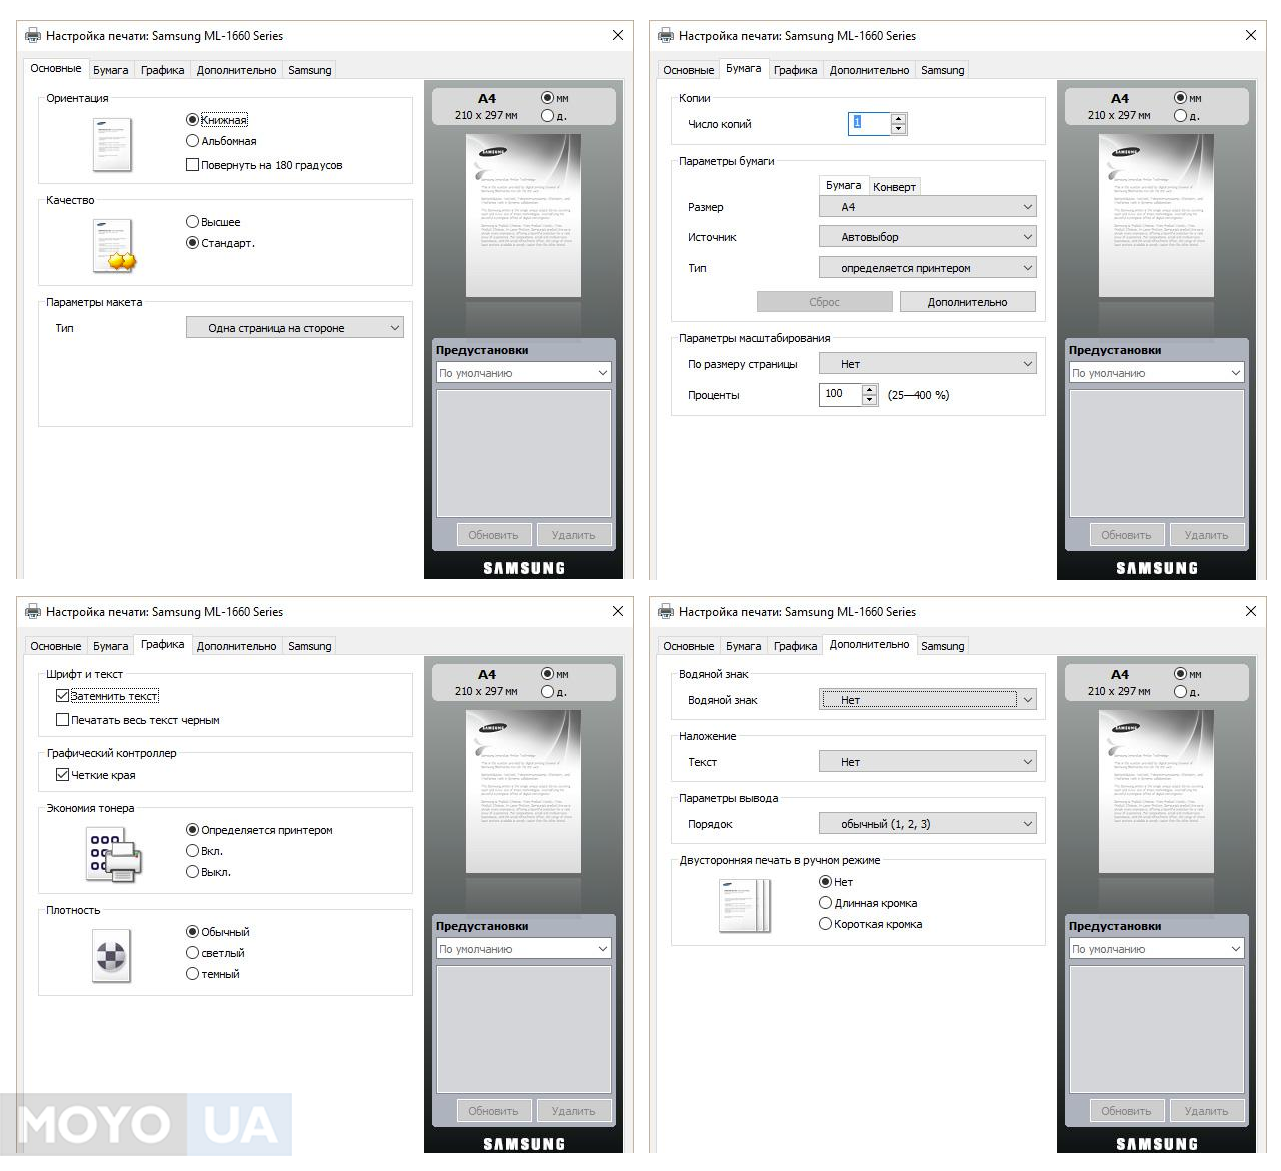
Task: Click Удалить button in Дополнительно window
Action: (1207, 1111)
